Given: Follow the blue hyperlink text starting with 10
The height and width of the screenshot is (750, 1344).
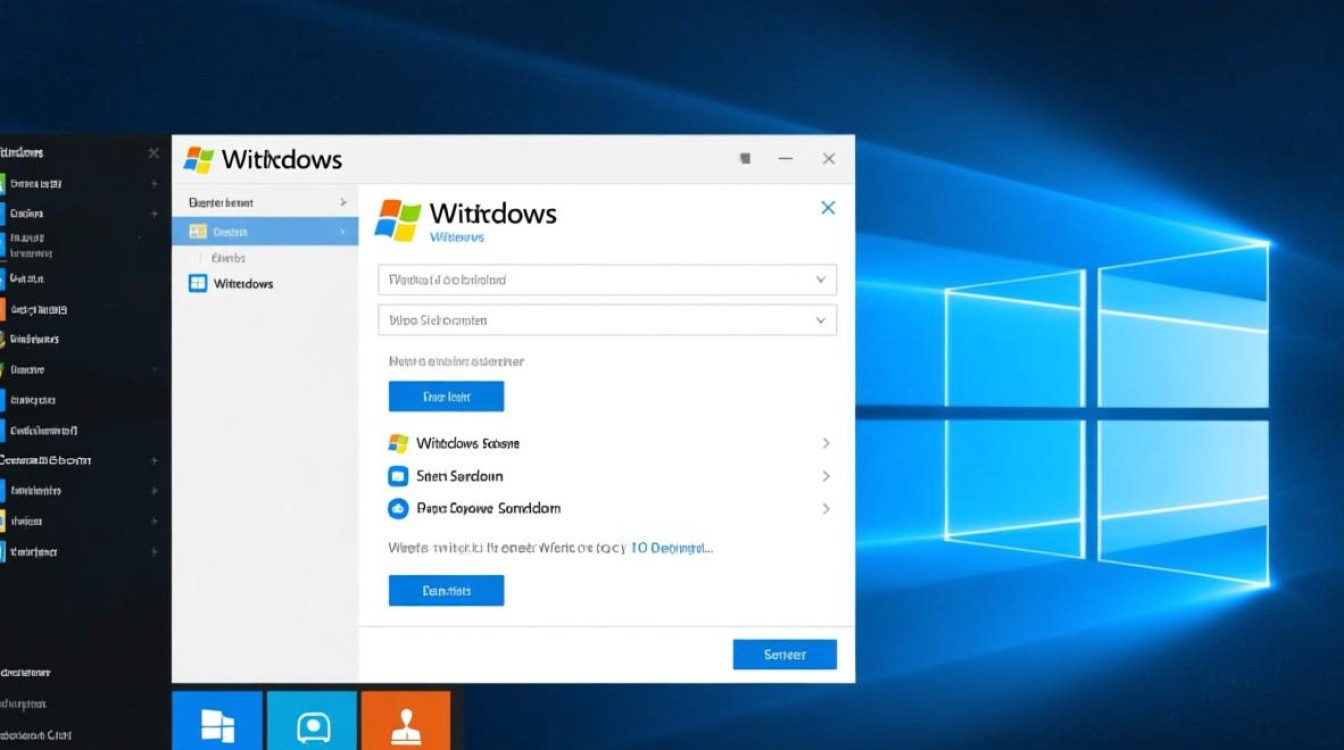Looking at the screenshot, I should 672,548.
